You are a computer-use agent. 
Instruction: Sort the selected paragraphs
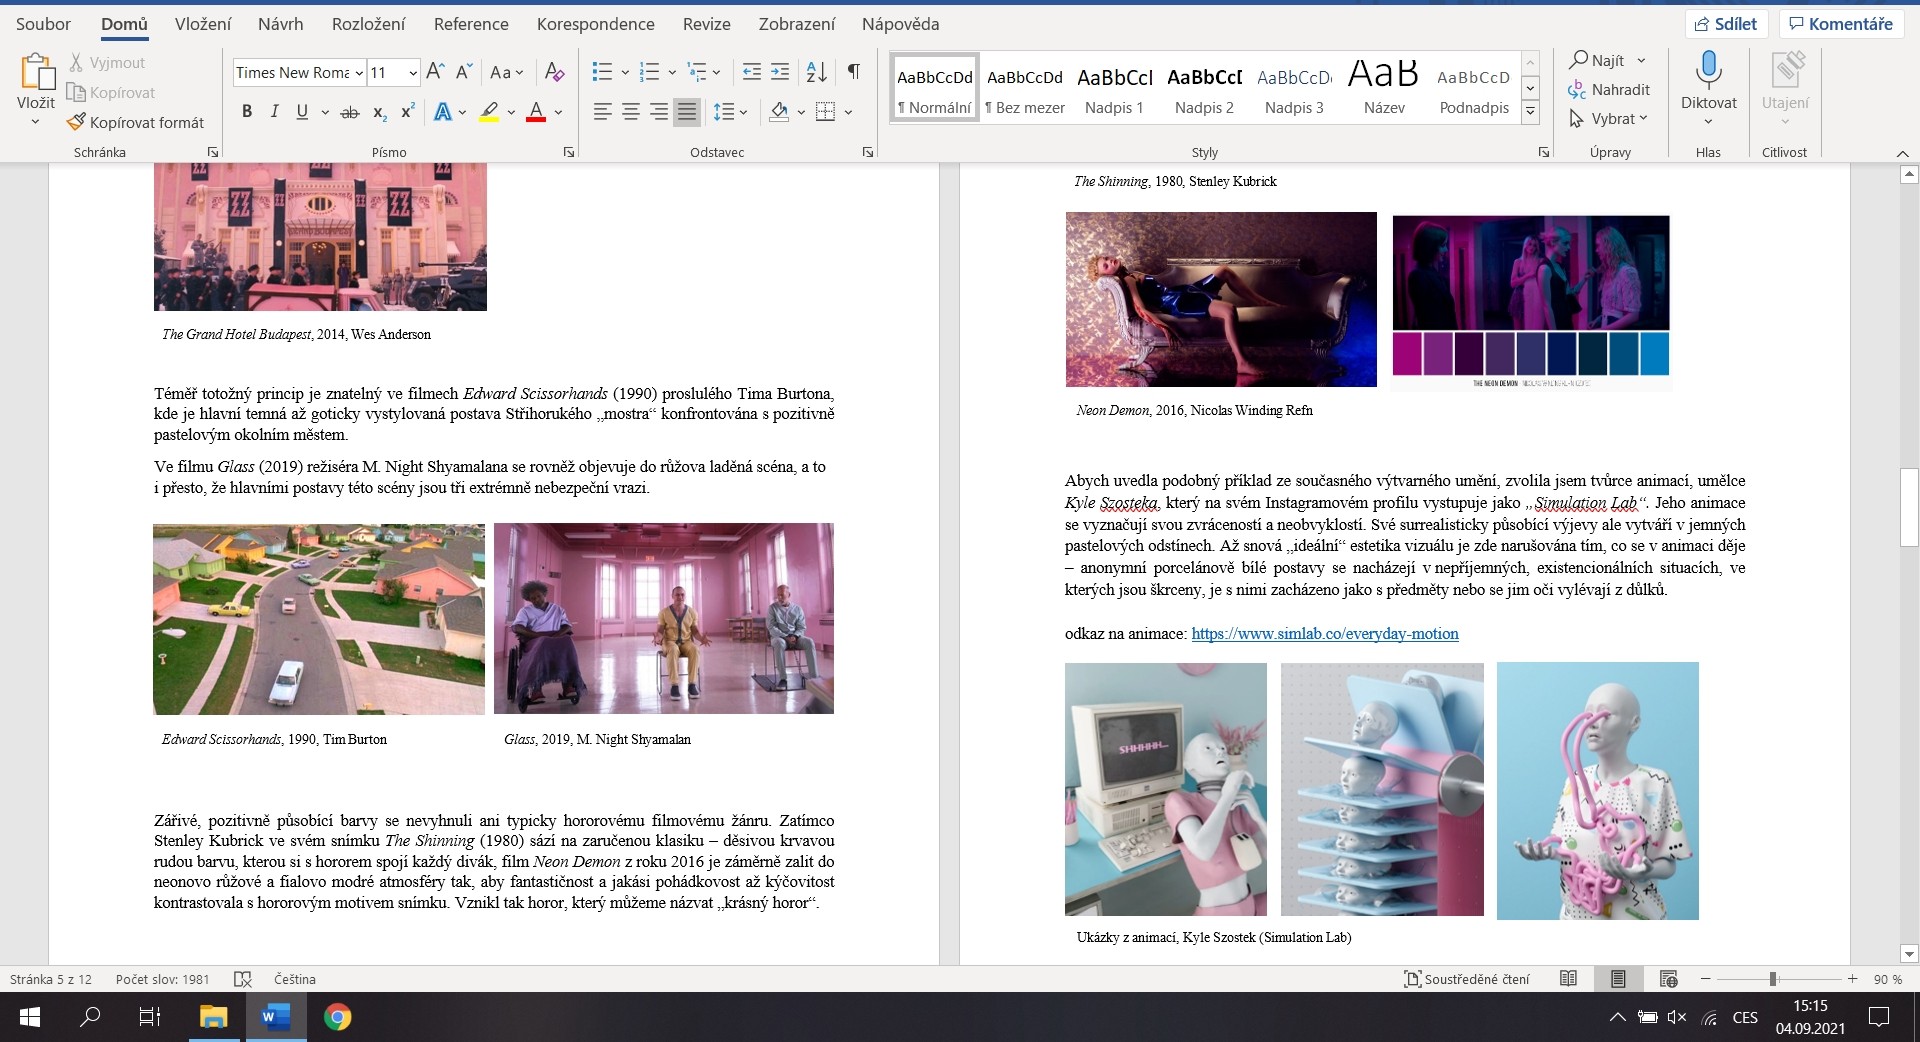pyautogui.click(x=816, y=72)
